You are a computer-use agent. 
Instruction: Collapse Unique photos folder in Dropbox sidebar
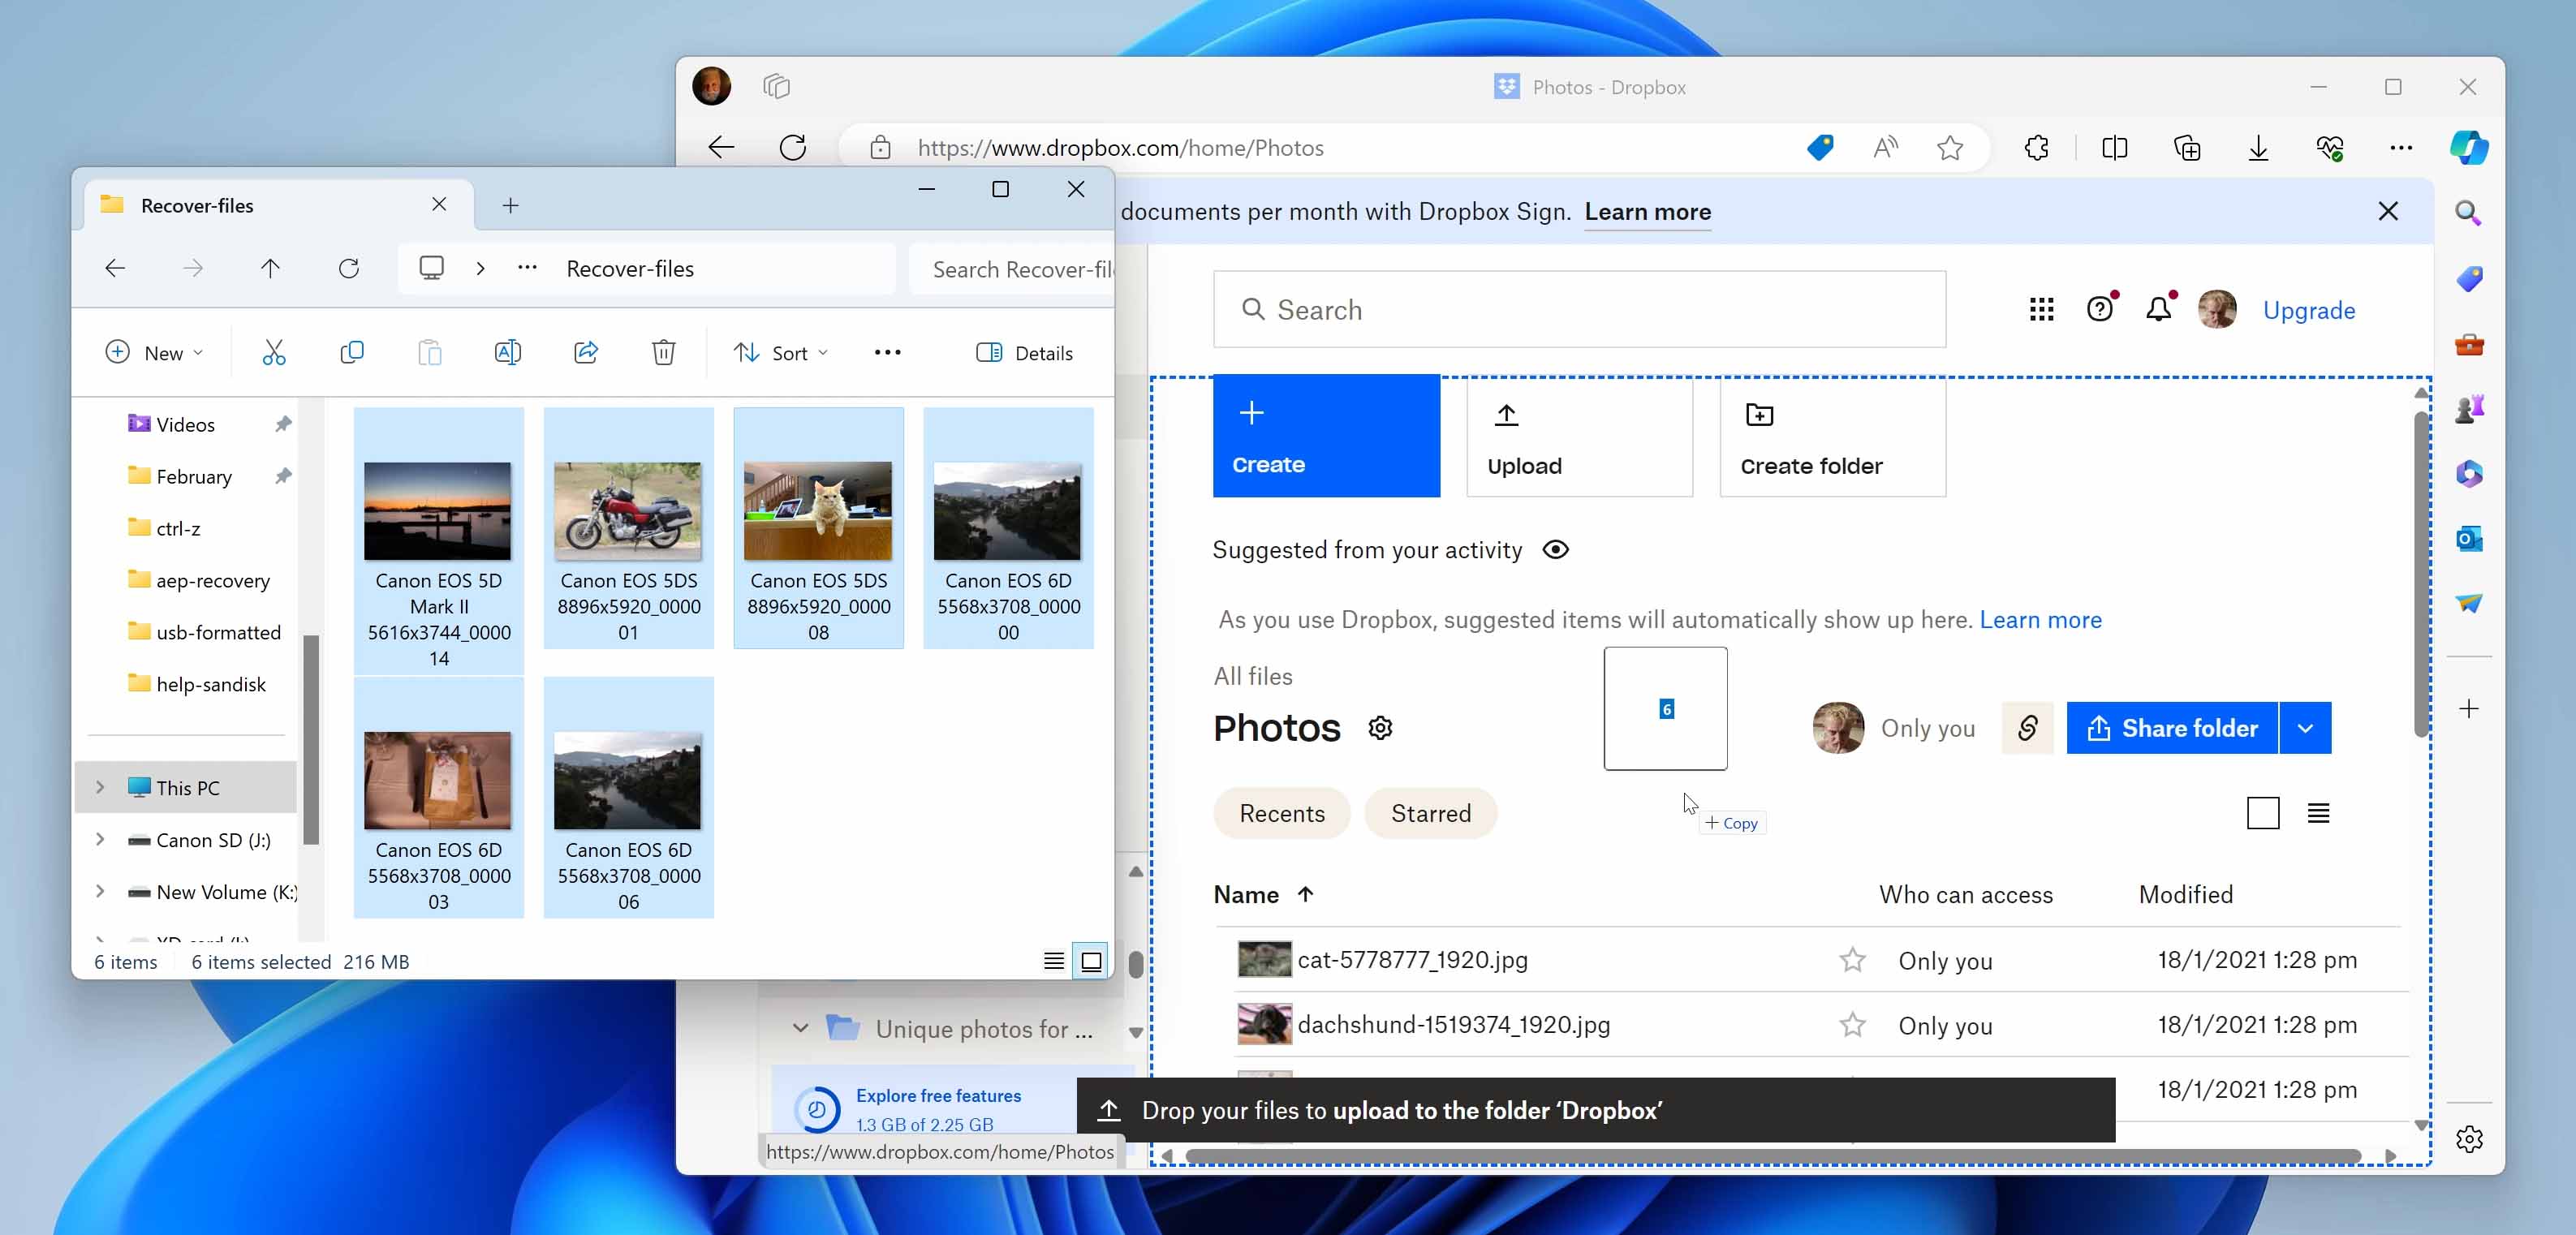(800, 1028)
